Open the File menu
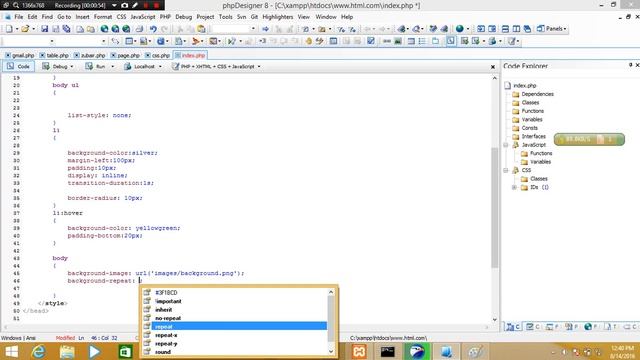 point(19,17)
